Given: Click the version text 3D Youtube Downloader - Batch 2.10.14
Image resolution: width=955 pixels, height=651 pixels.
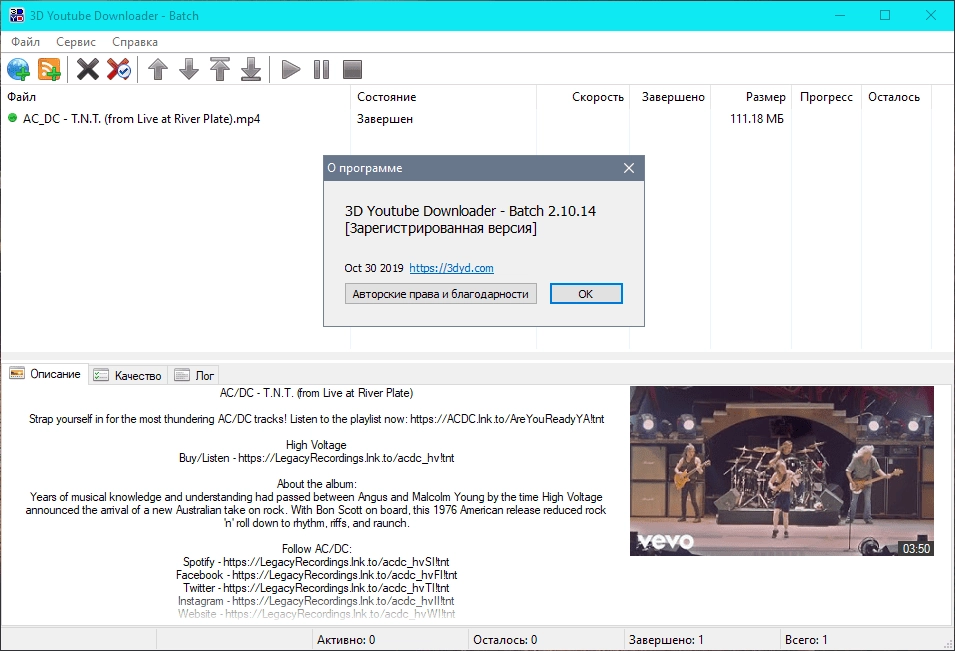Looking at the screenshot, I should (470, 211).
